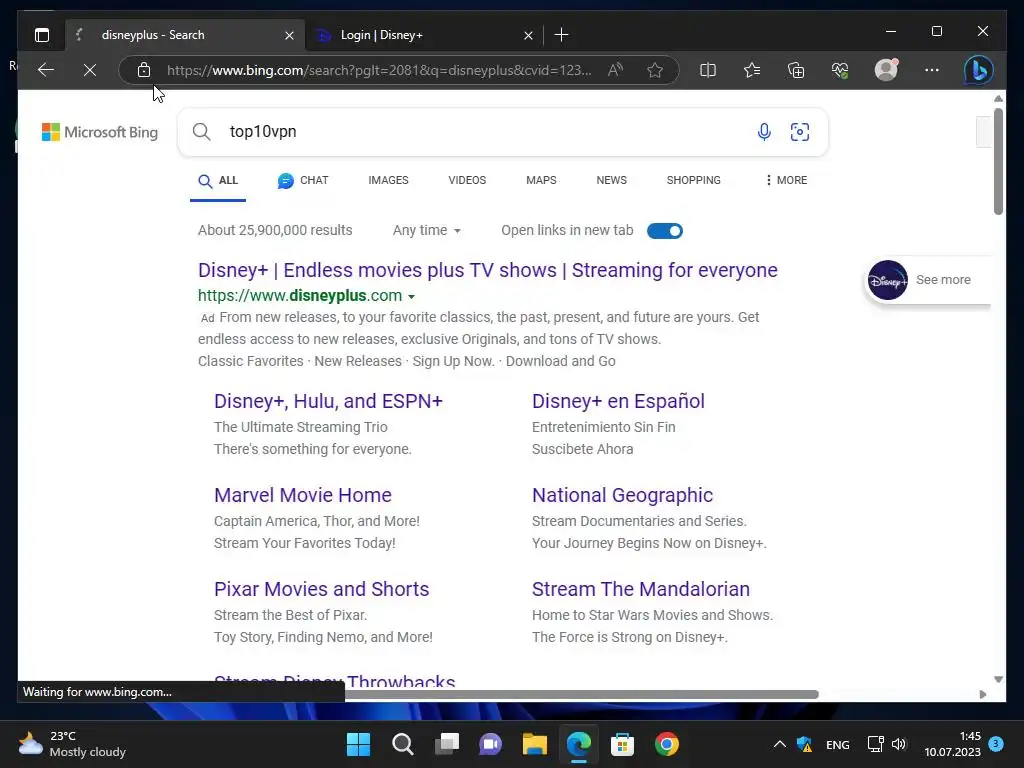
Task: Click the vertical scrollbar thumb
Action: pos(998,161)
